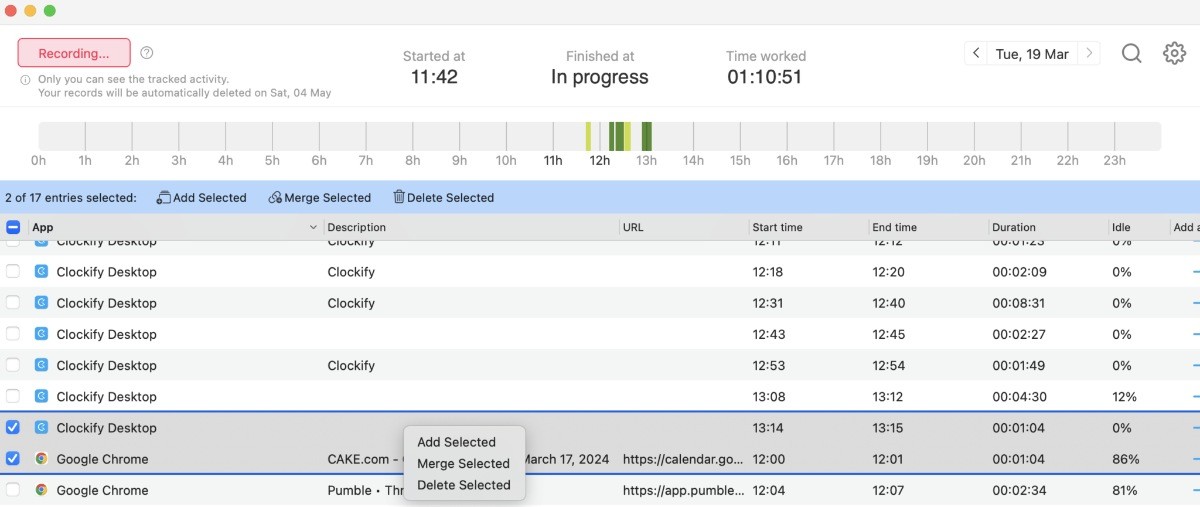Open the settings gear icon
Screen dimensions: 1200x507
coord(1174,54)
